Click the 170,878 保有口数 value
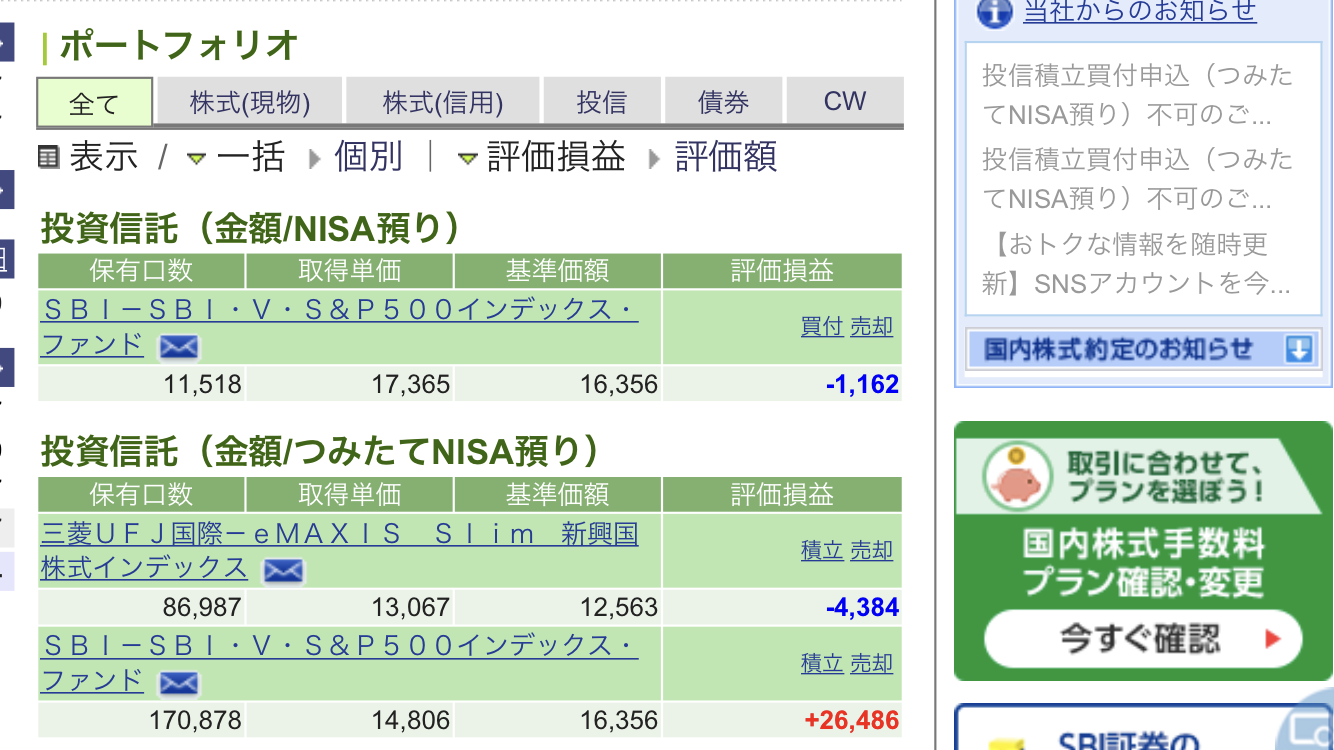 pyautogui.click(x=195, y=720)
